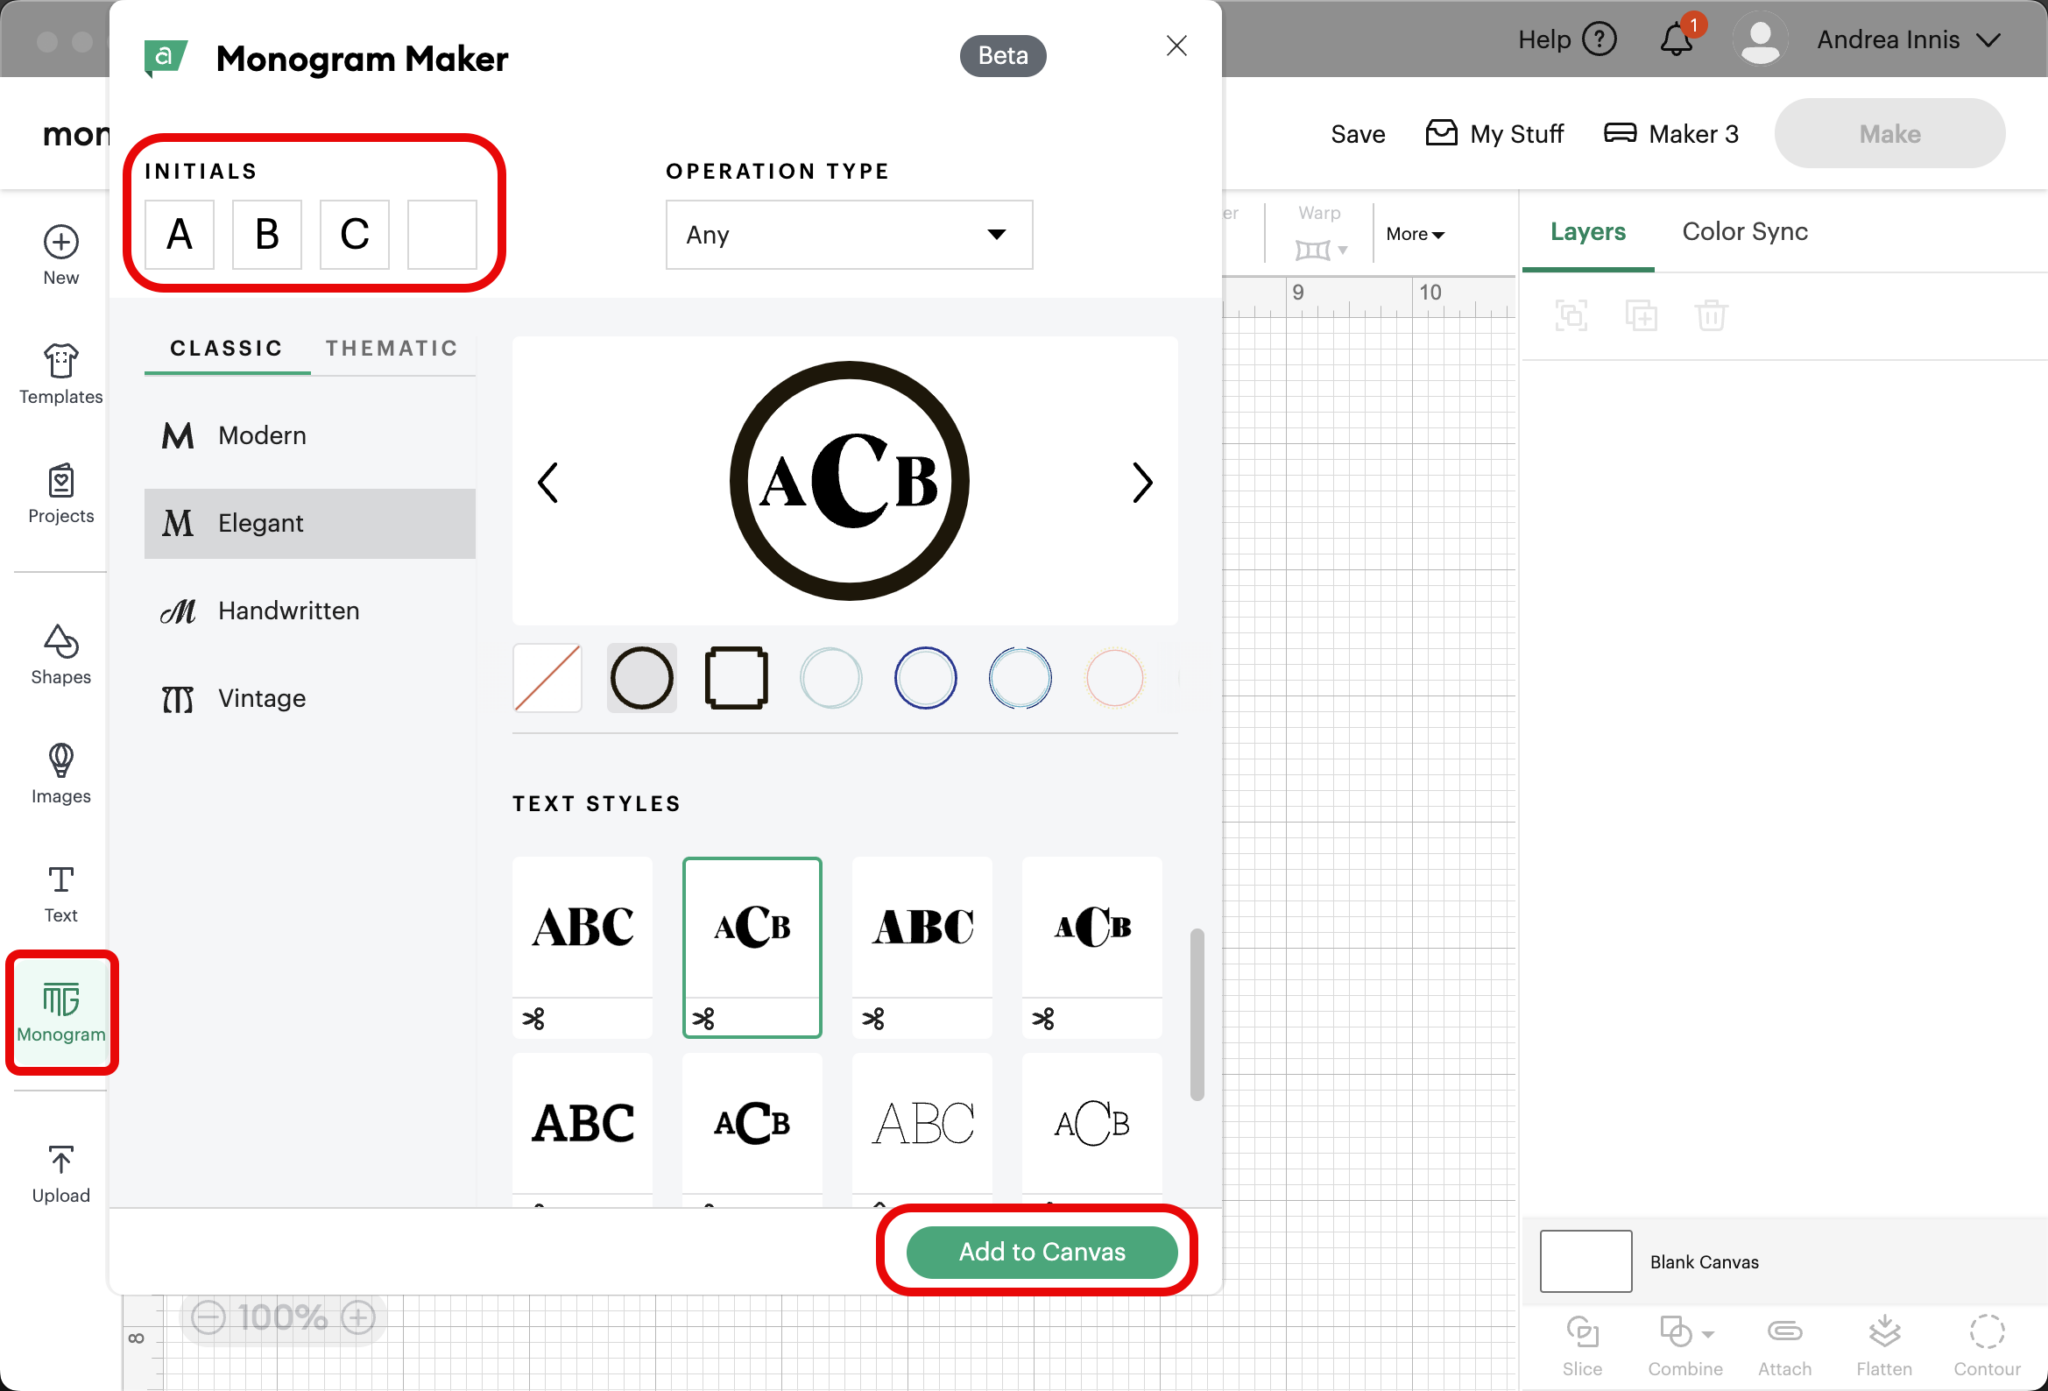Switch to the Color Sync tab
The height and width of the screenshot is (1391, 2048).
[1743, 231]
